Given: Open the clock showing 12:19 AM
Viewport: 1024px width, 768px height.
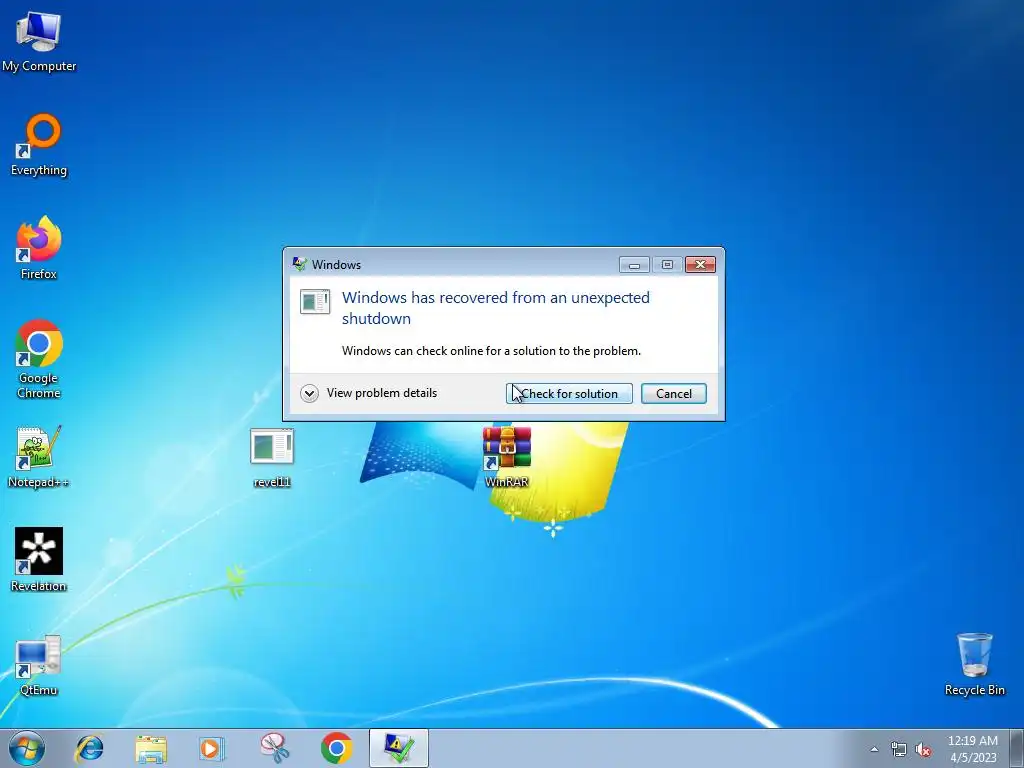Looking at the screenshot, I should click(972, 748).
